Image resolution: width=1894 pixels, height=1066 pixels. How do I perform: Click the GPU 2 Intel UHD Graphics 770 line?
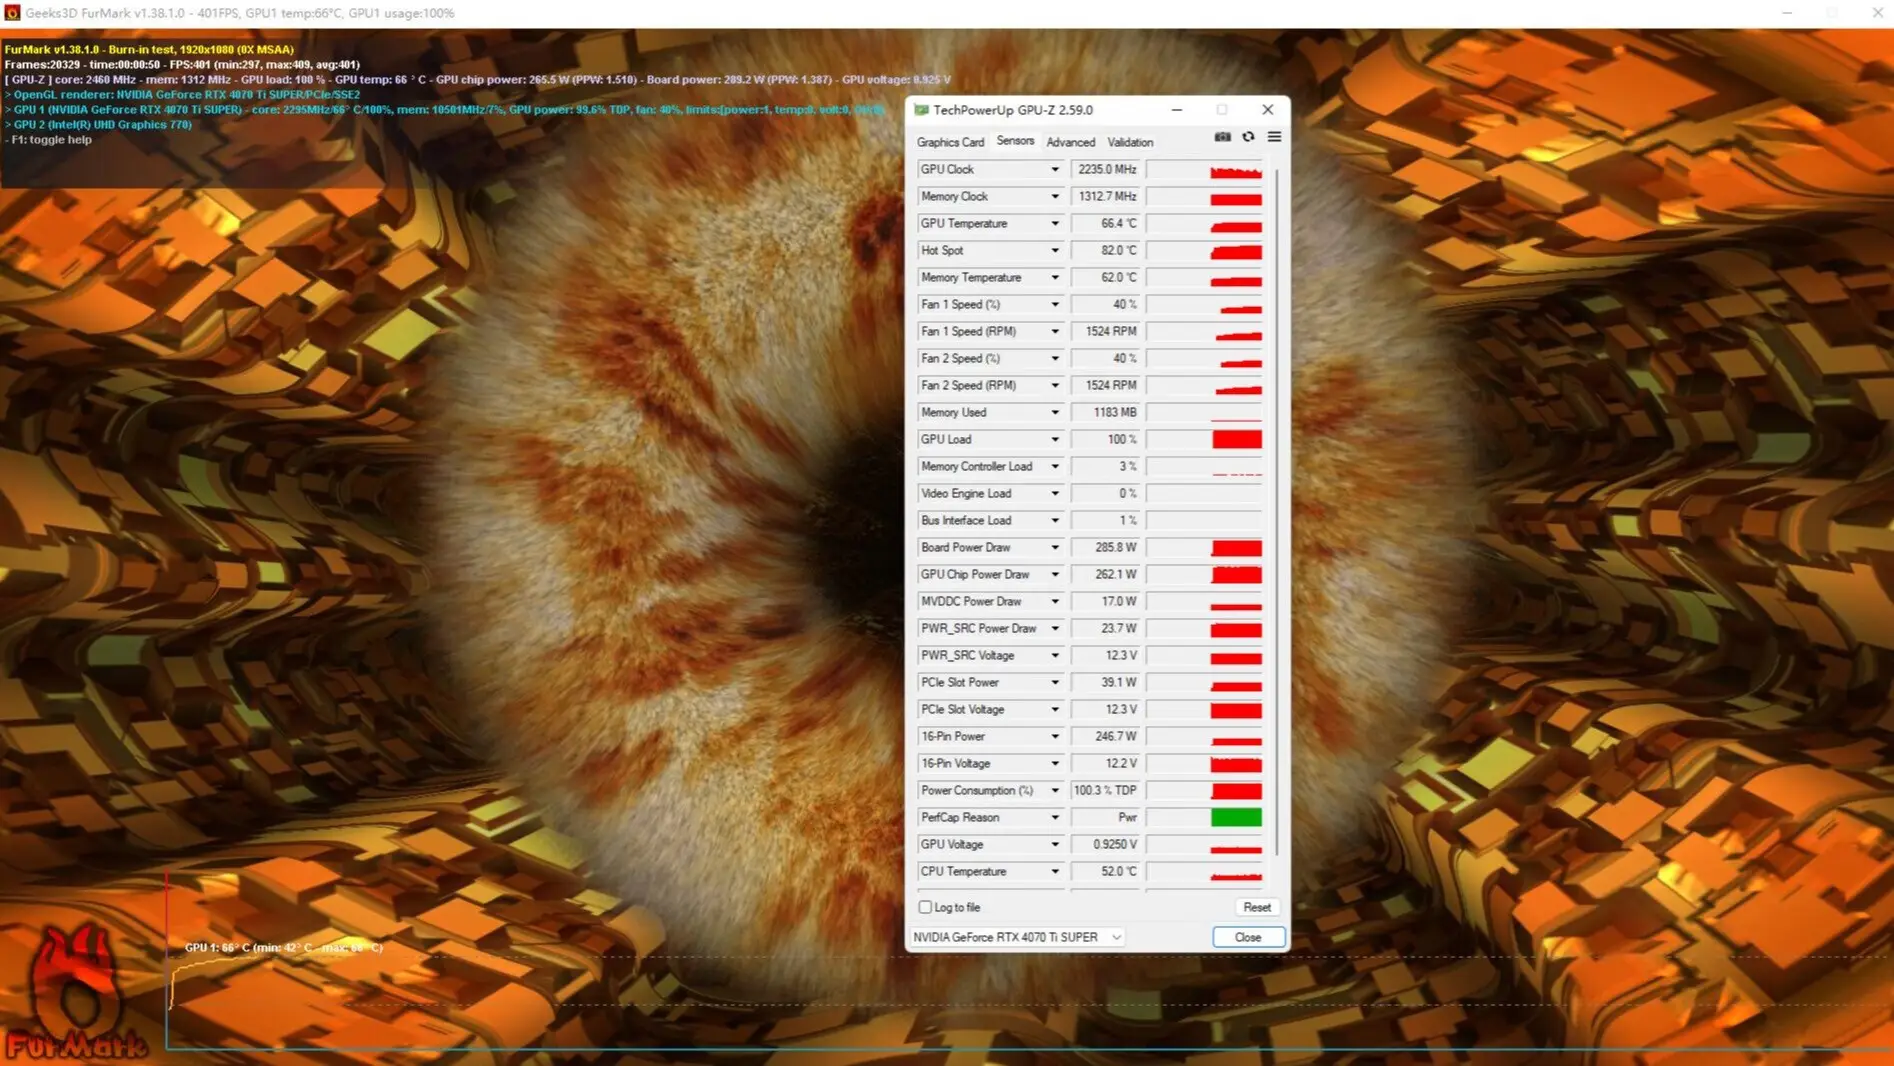98,125
